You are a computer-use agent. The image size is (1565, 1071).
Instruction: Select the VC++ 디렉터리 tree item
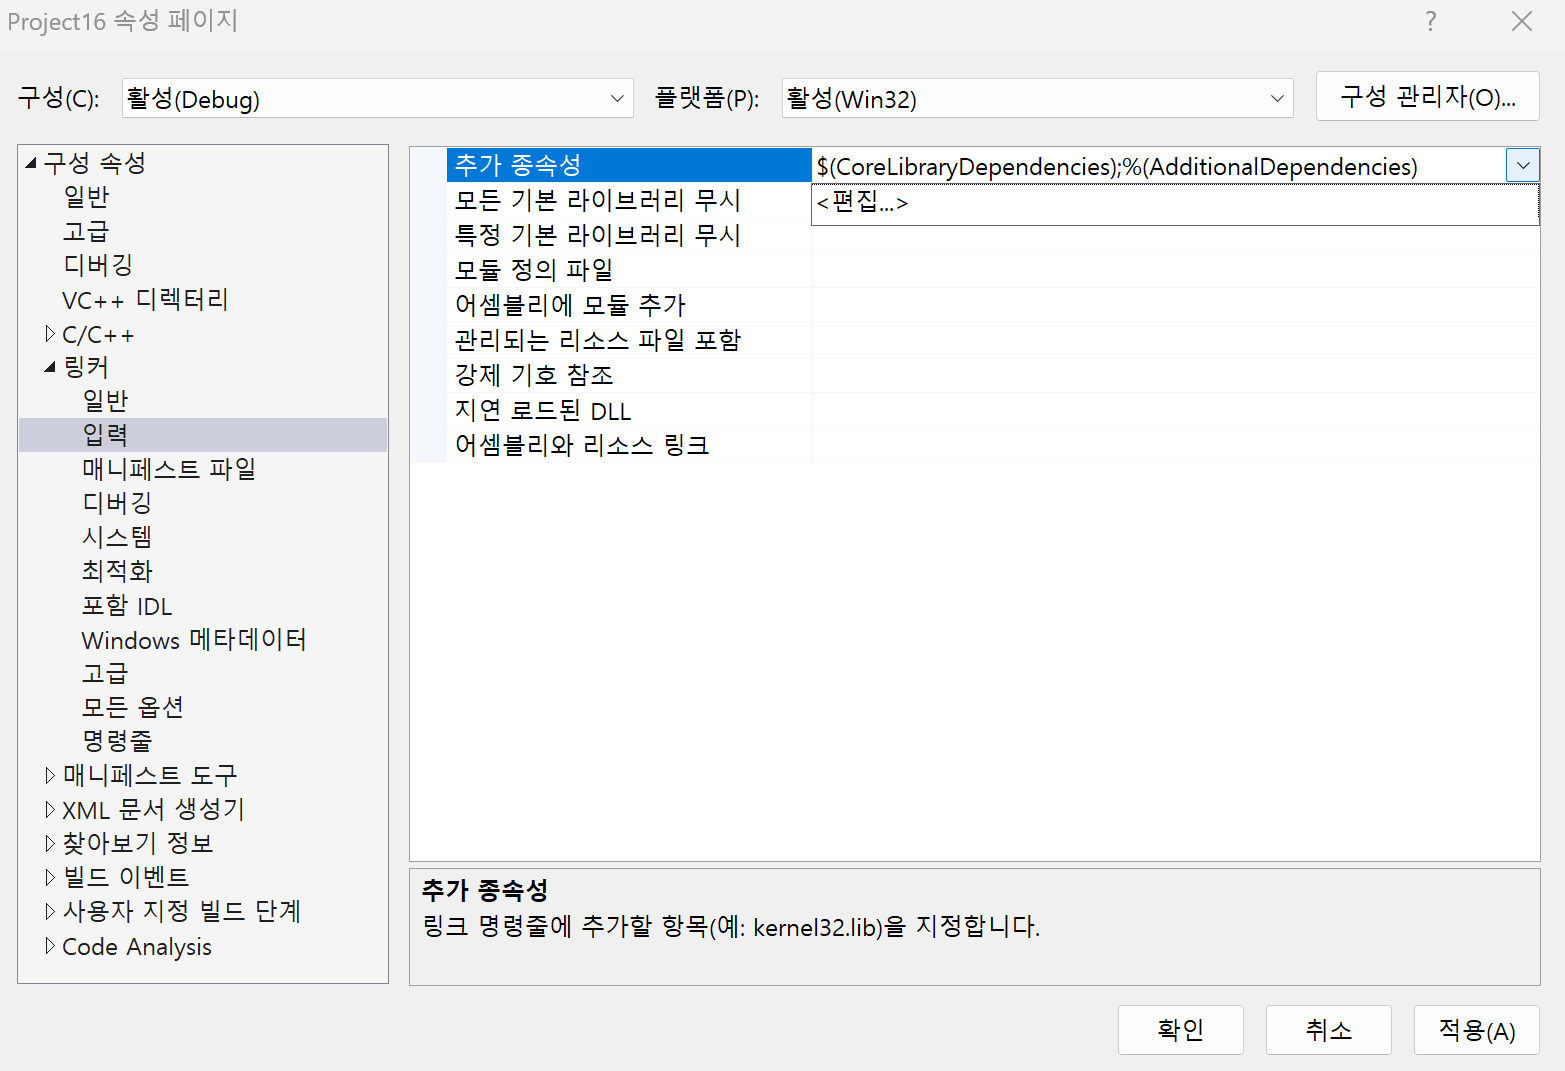click(x=145, y=300)
